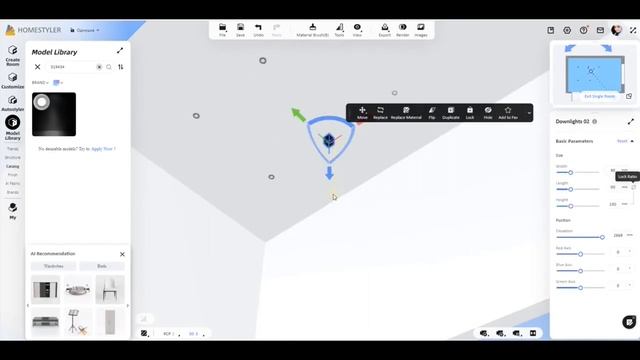Open Create Room in the sidebar

(13, 56)
